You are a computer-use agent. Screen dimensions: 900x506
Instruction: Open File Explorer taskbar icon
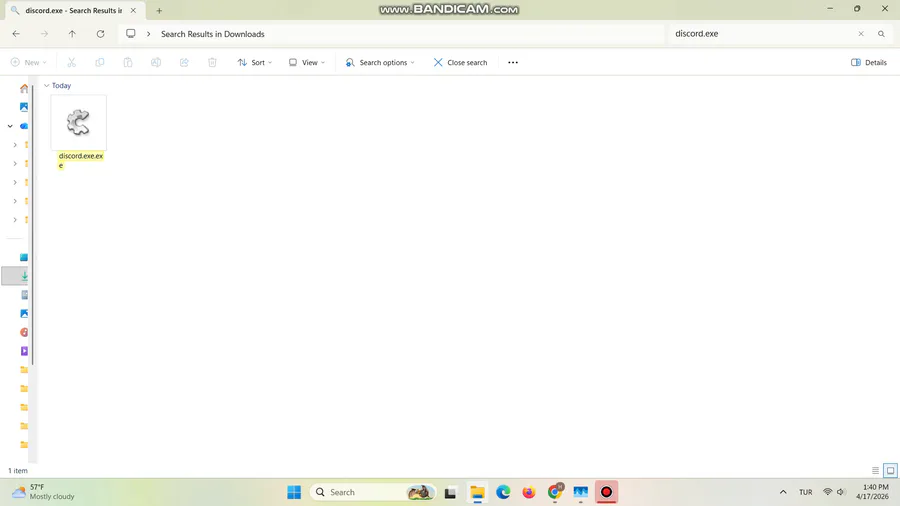pyautogui.click(x=477, y=492)
